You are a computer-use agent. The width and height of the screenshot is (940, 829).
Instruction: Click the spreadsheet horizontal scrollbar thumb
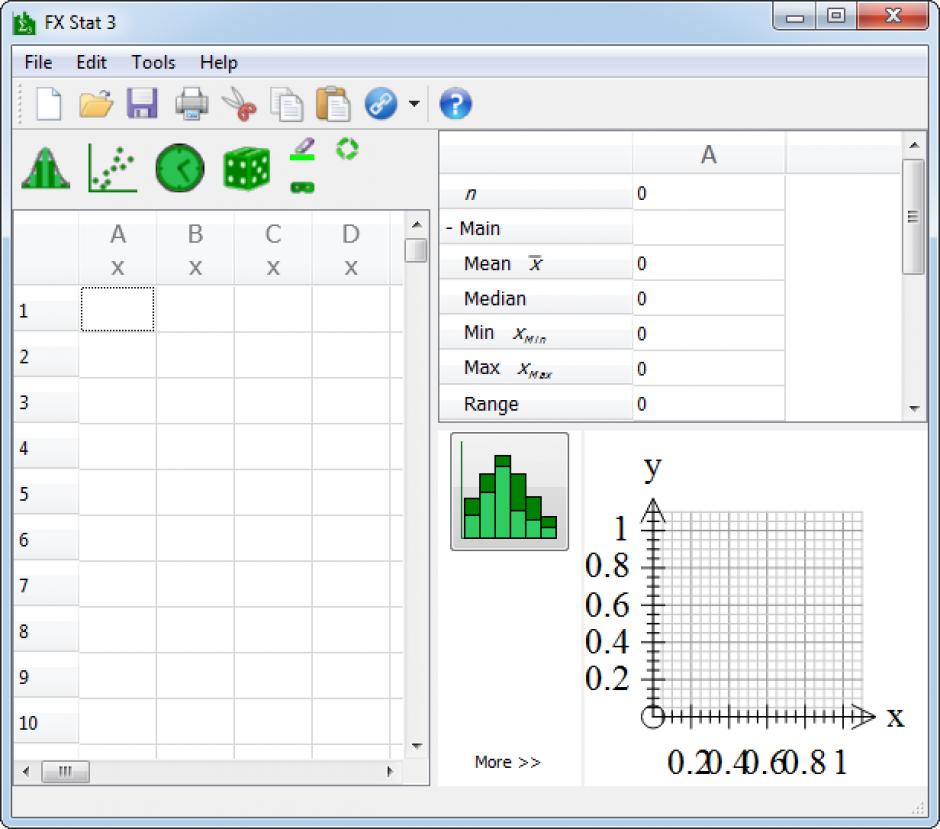pyautogui.click(x=65, y=771)
